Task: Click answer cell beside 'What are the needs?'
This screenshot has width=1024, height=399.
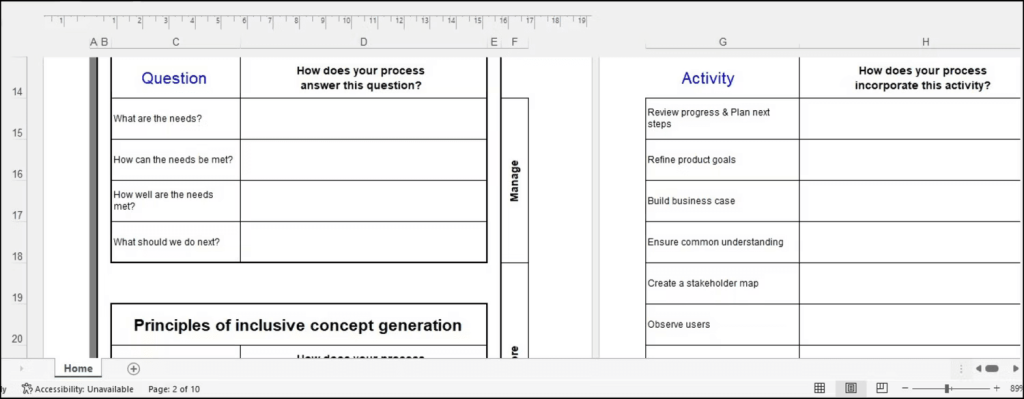Action: click(x=364, y=119)
